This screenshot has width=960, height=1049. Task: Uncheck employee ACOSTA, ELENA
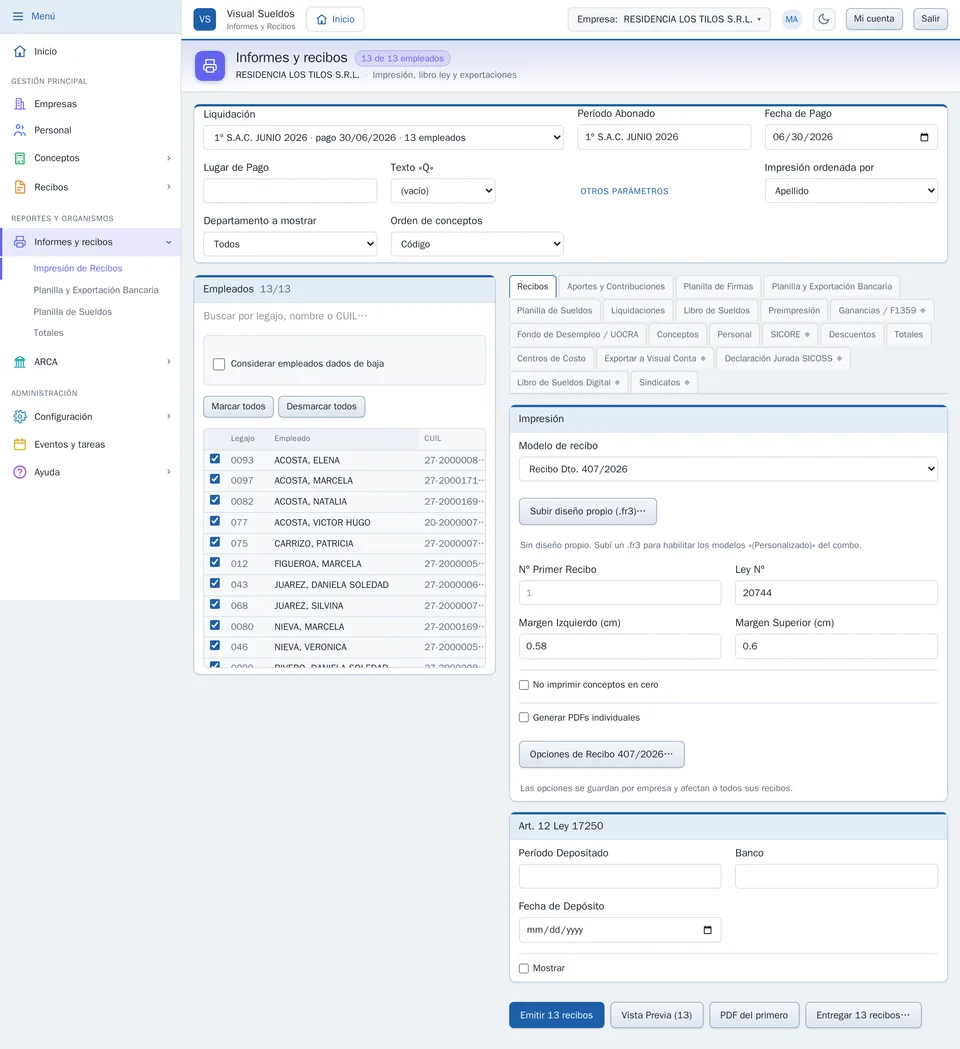click(215, 459)
